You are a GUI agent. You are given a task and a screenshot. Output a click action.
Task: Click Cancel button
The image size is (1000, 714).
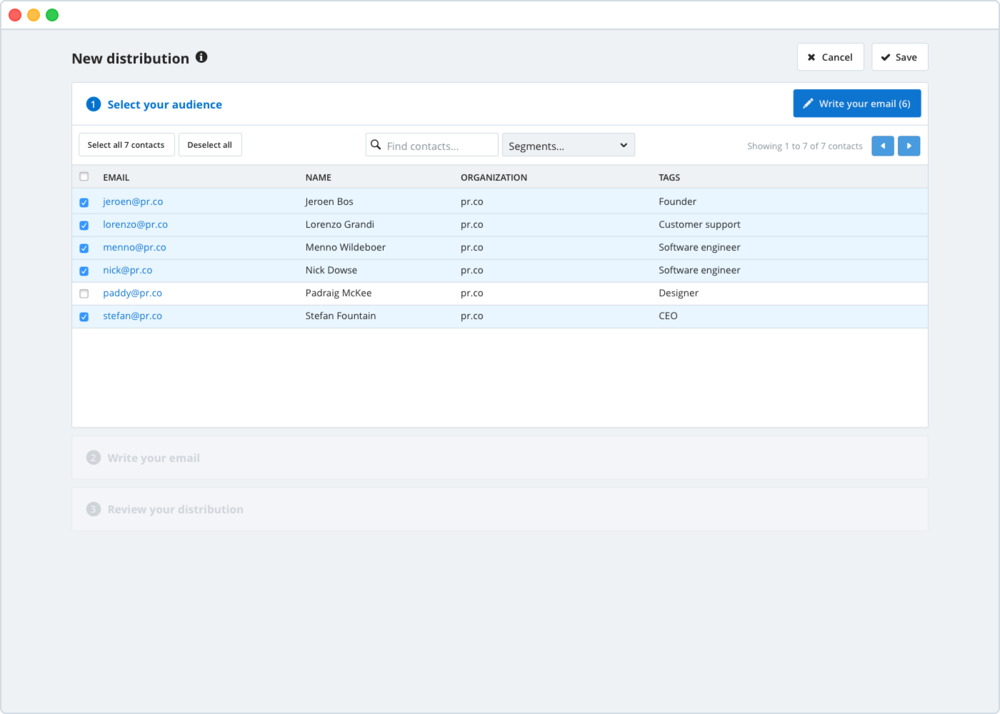pos(830,57)
